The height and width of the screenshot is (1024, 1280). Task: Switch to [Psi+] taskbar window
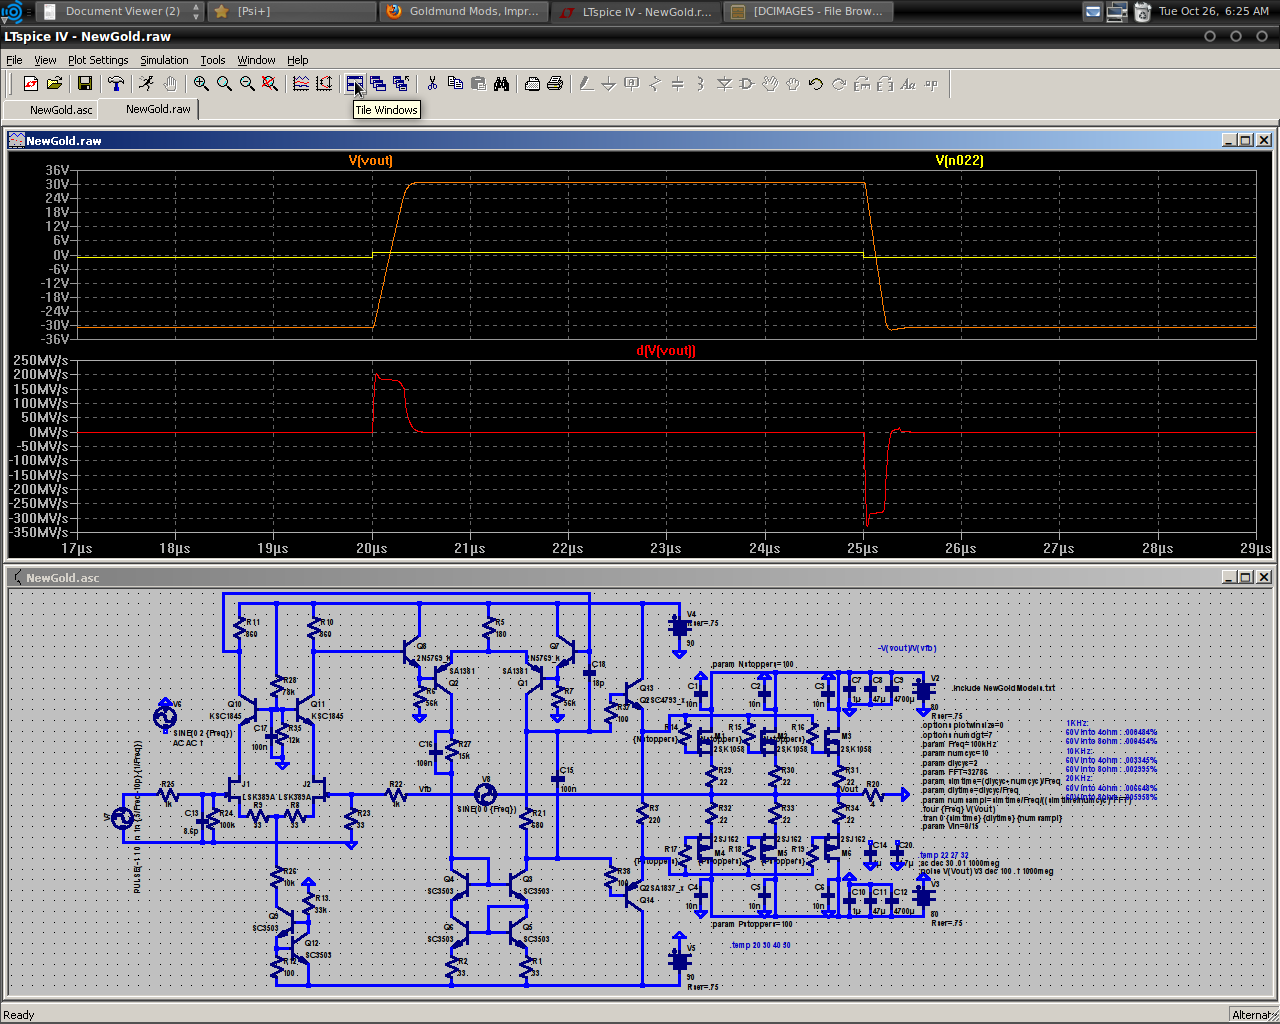[290, 11]
